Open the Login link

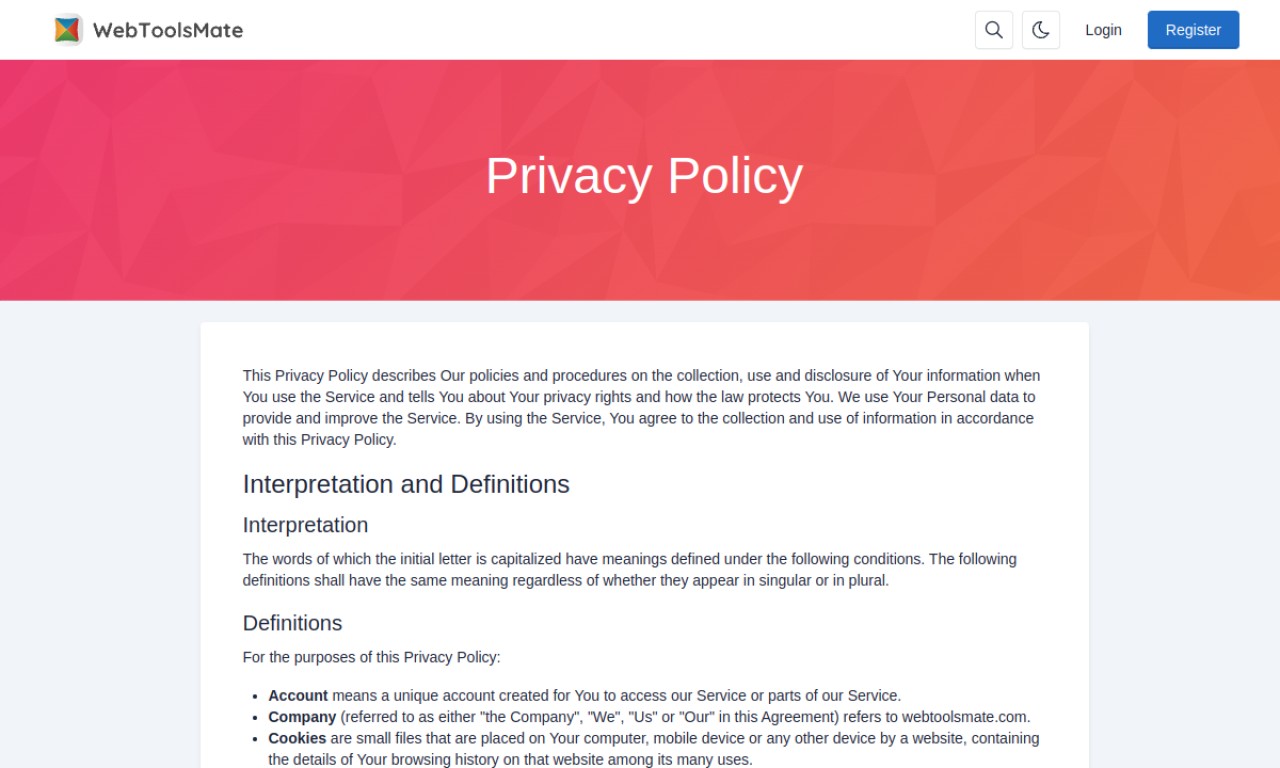(x=1103, y=30)
